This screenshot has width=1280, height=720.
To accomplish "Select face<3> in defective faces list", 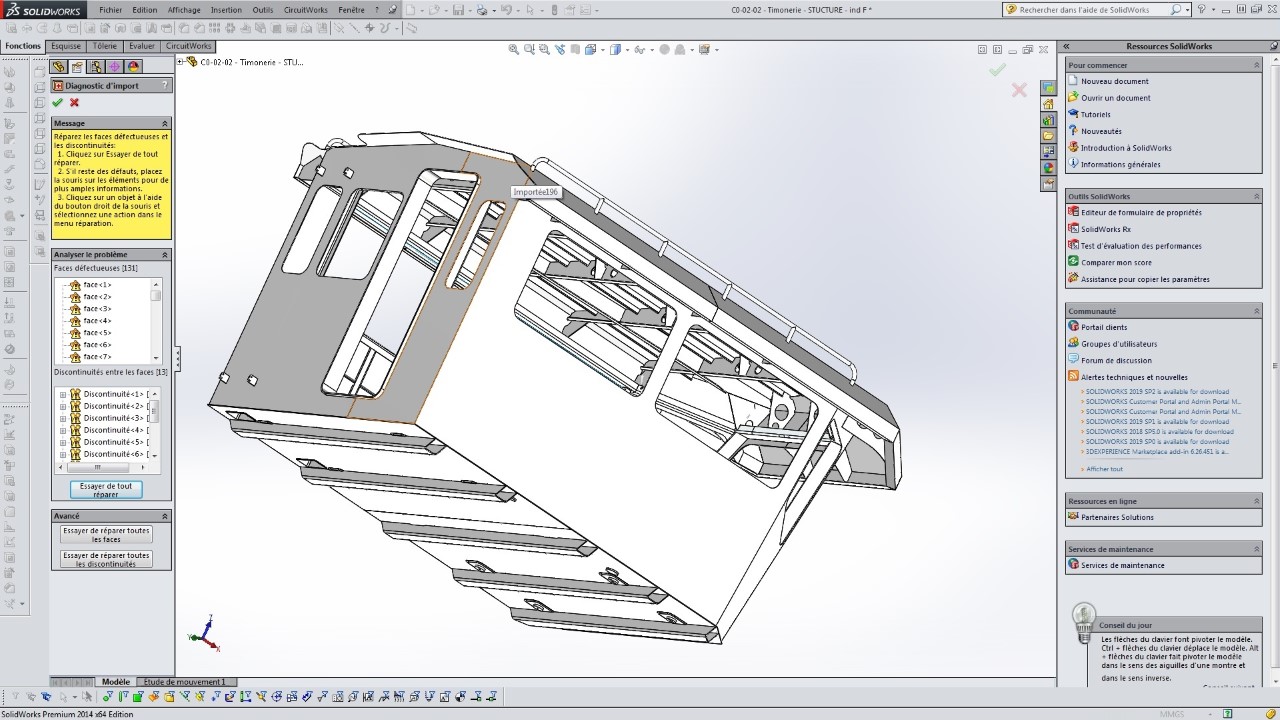I will click(97, 309).
